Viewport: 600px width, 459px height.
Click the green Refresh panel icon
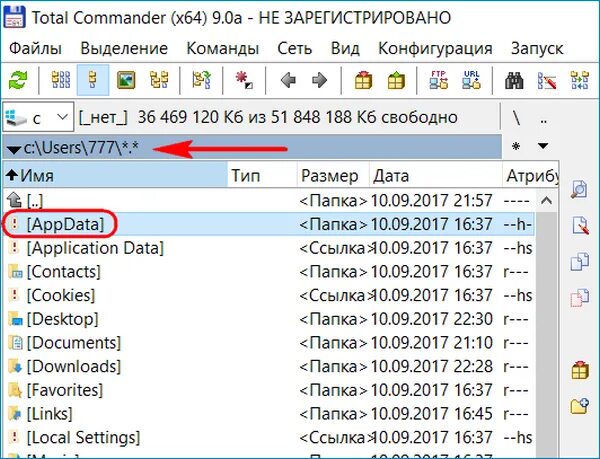(x=18, y=80)
